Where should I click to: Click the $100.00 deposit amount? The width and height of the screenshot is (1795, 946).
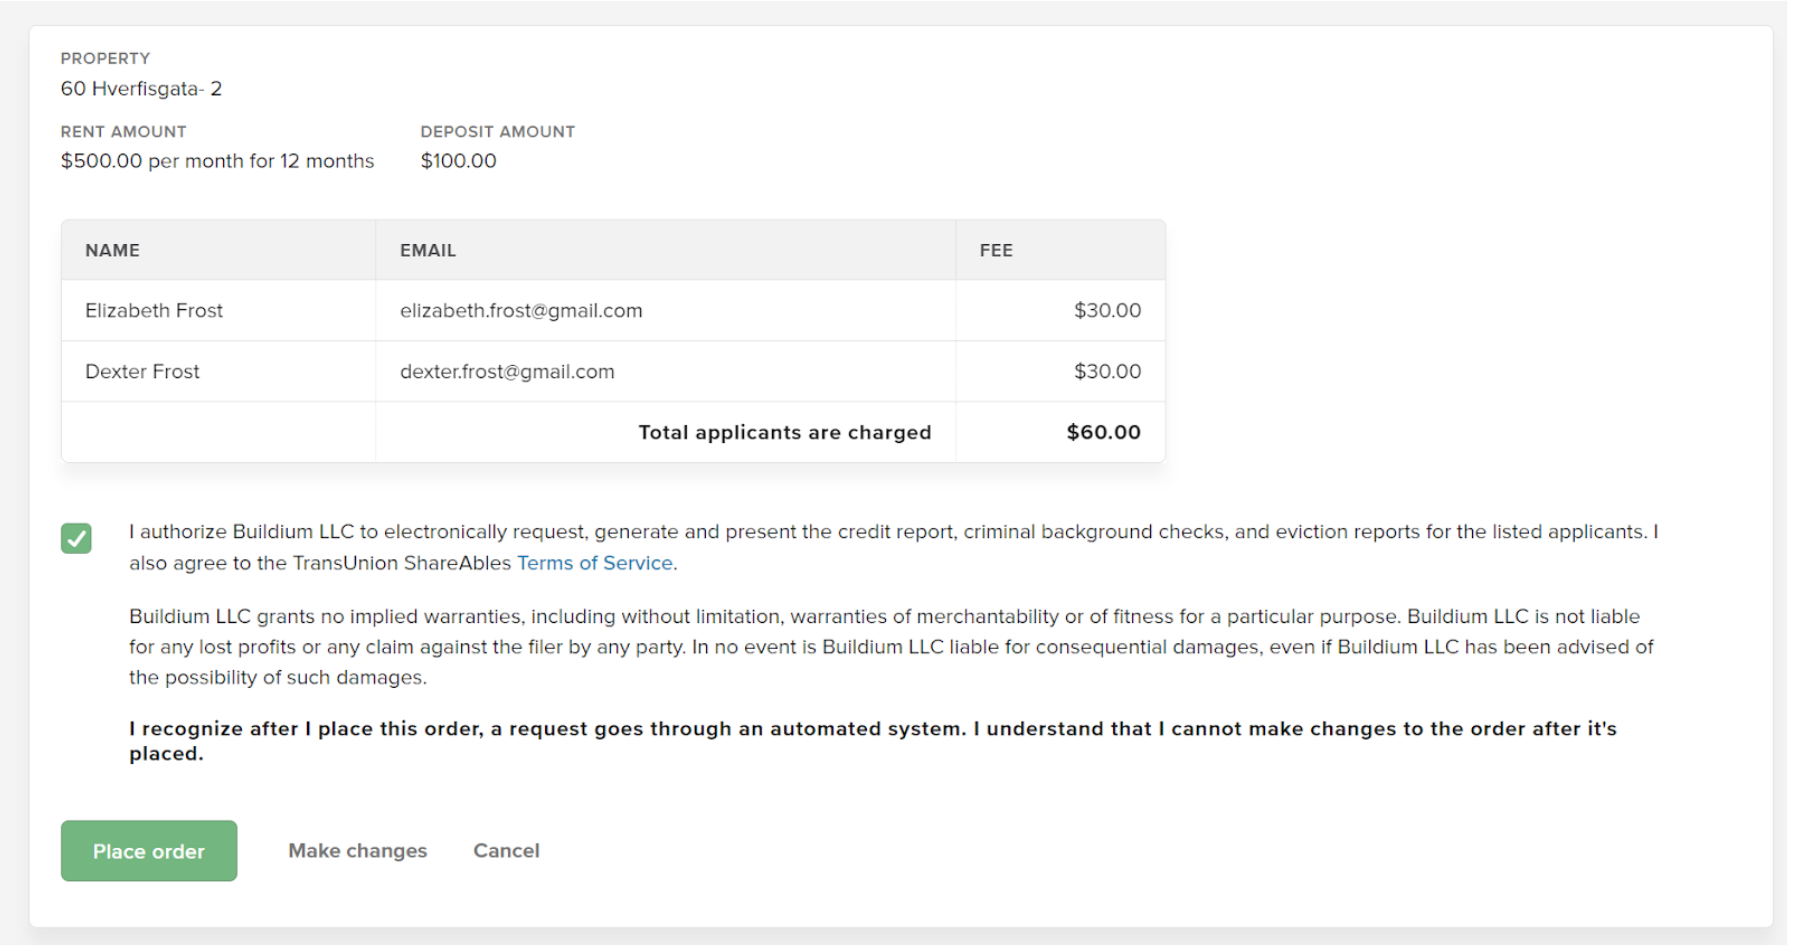point(458,161)
